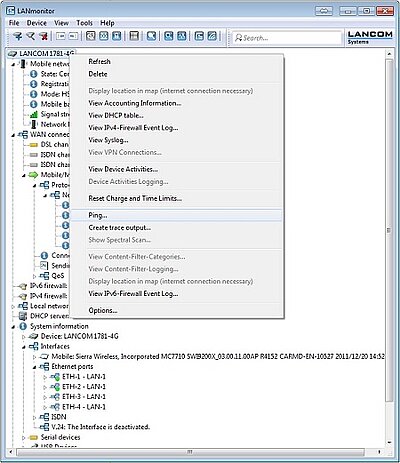
Task: Select the V.24: The Interface is deactivated row
Action: click(100, 427)
